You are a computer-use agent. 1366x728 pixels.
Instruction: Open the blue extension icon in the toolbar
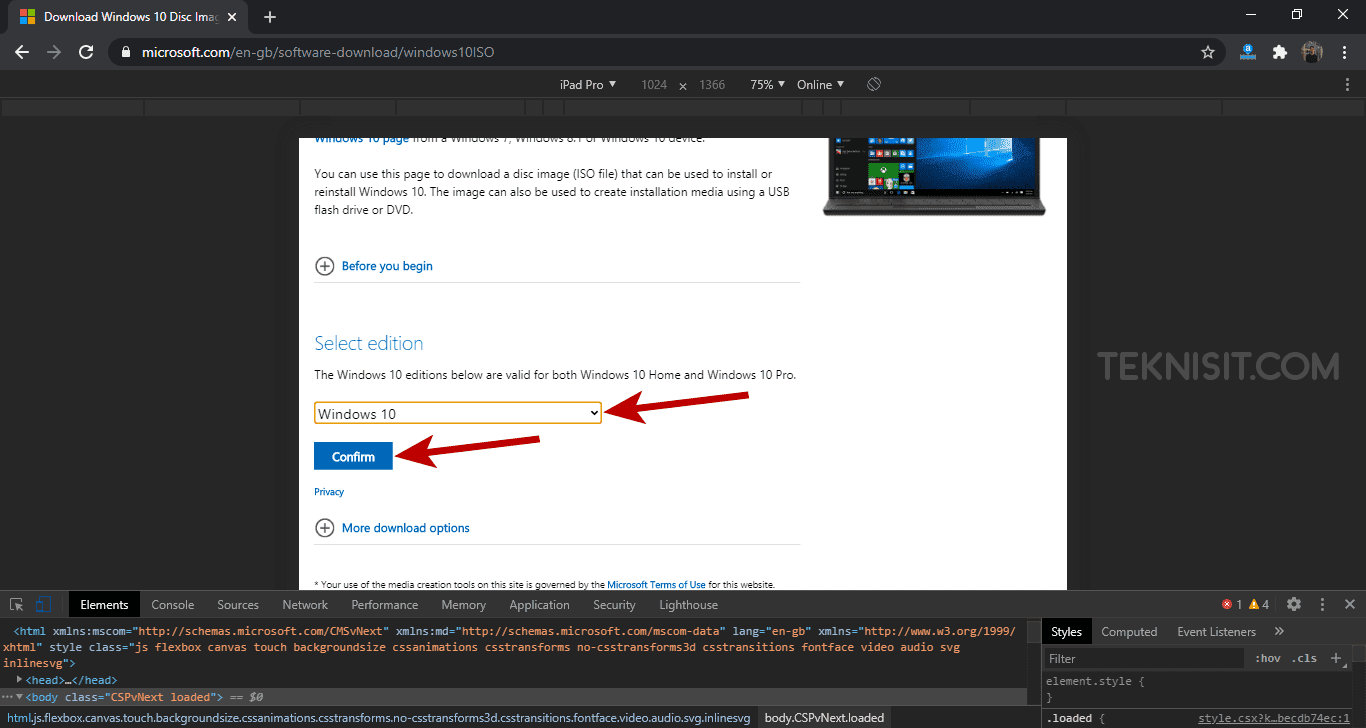1247,52
